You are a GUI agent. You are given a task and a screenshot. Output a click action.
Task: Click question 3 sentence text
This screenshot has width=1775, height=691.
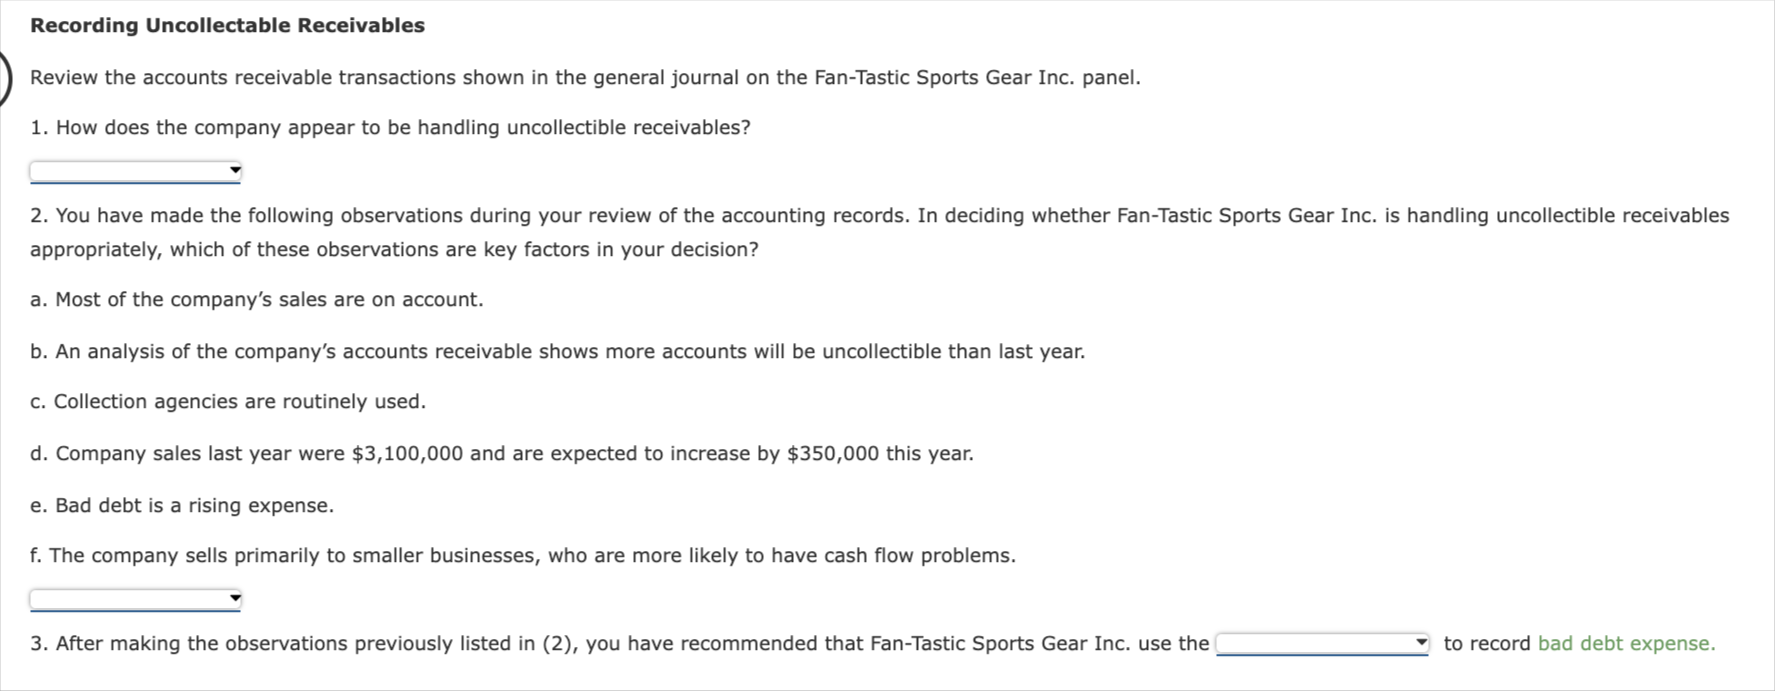(x=600, y=643)
